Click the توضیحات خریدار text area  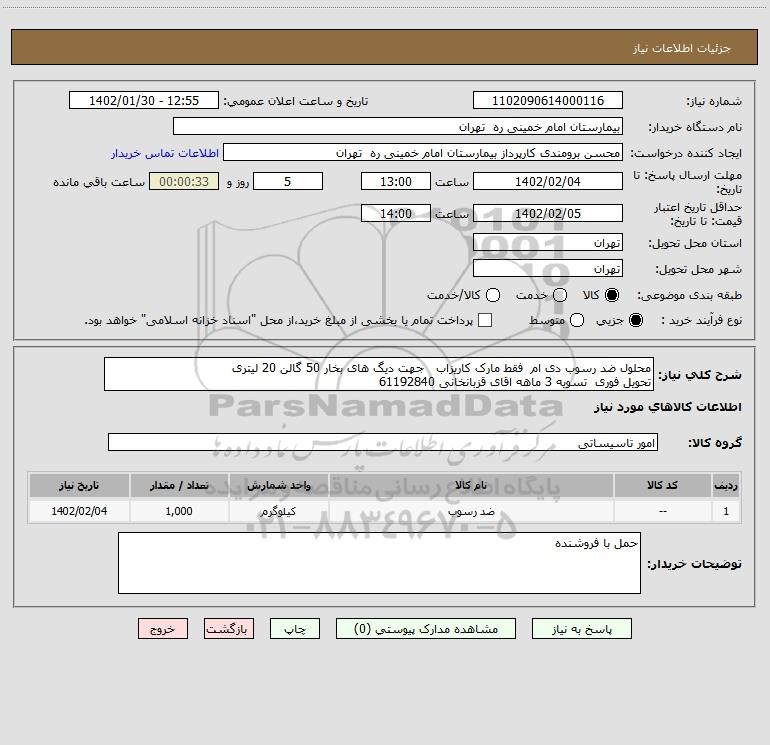(x=379, y=563)
